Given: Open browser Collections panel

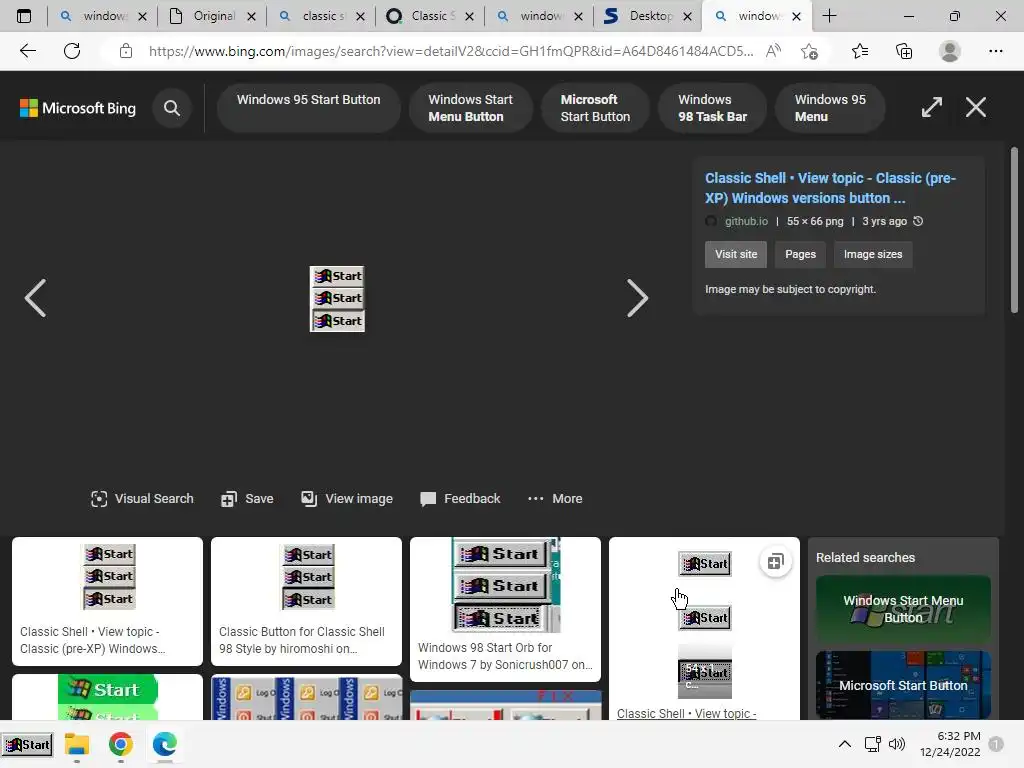Looking at the screenshot, I should [904, 51].
